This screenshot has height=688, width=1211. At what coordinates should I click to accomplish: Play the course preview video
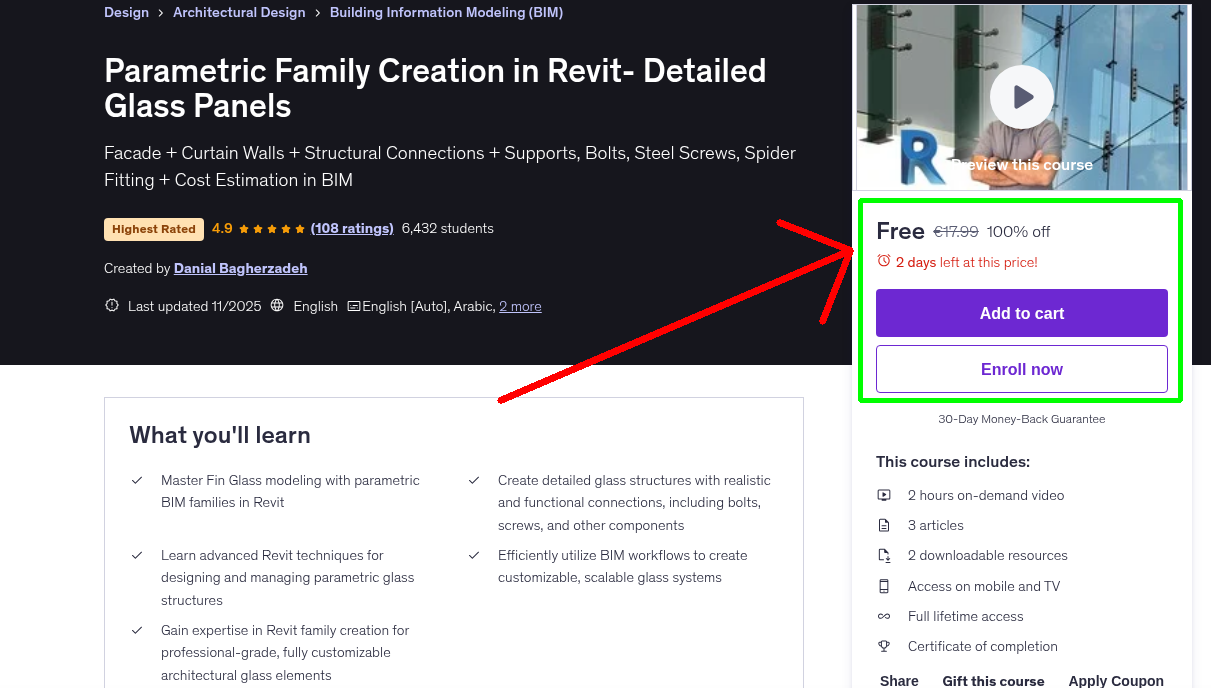(1021, 97)
